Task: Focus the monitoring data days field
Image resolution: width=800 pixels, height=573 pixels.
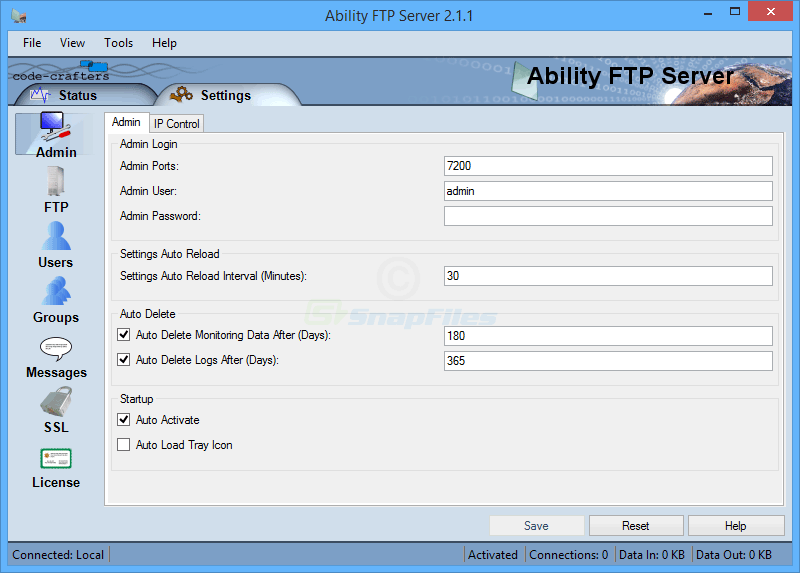Action: (x=608, y=336)
